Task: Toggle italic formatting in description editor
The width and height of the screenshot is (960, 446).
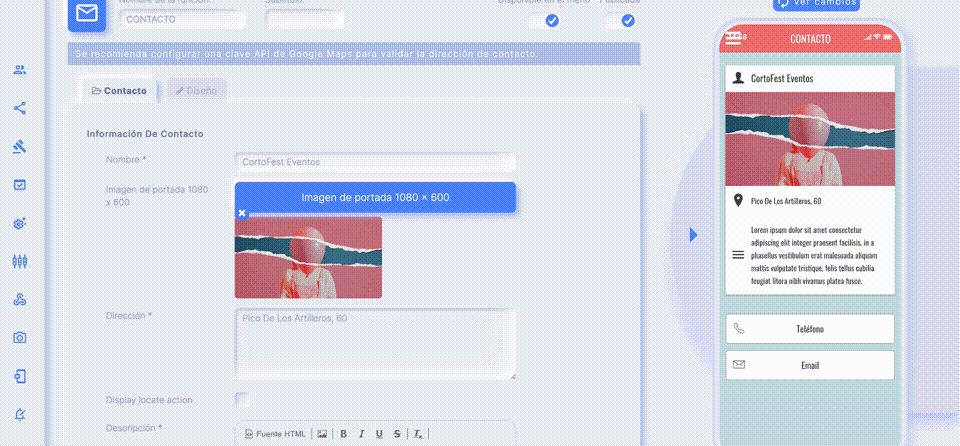Action: point(361,434)
